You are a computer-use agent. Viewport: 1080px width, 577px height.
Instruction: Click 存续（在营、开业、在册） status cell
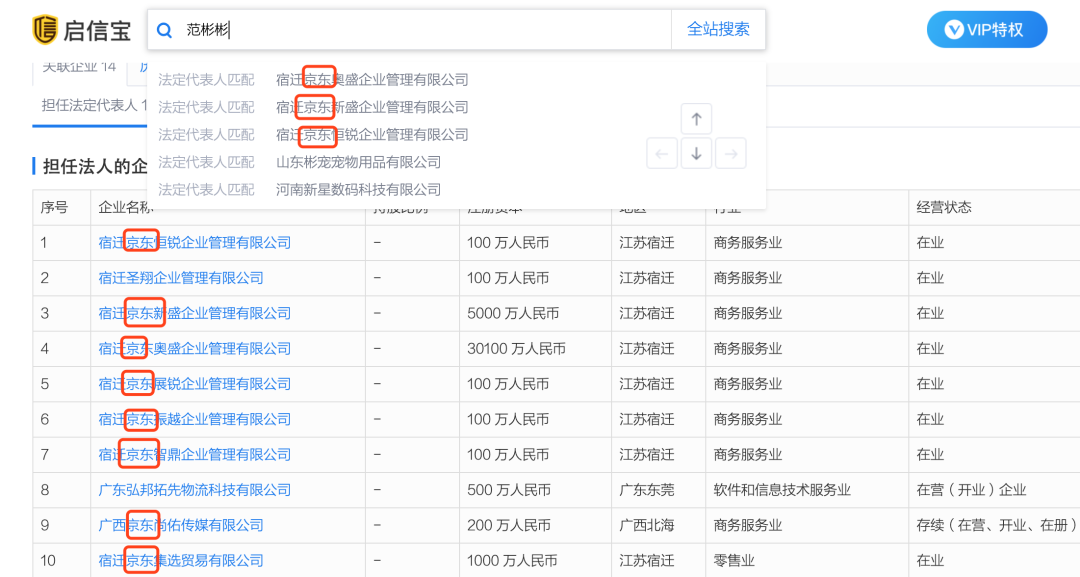(x=997, y=525)
